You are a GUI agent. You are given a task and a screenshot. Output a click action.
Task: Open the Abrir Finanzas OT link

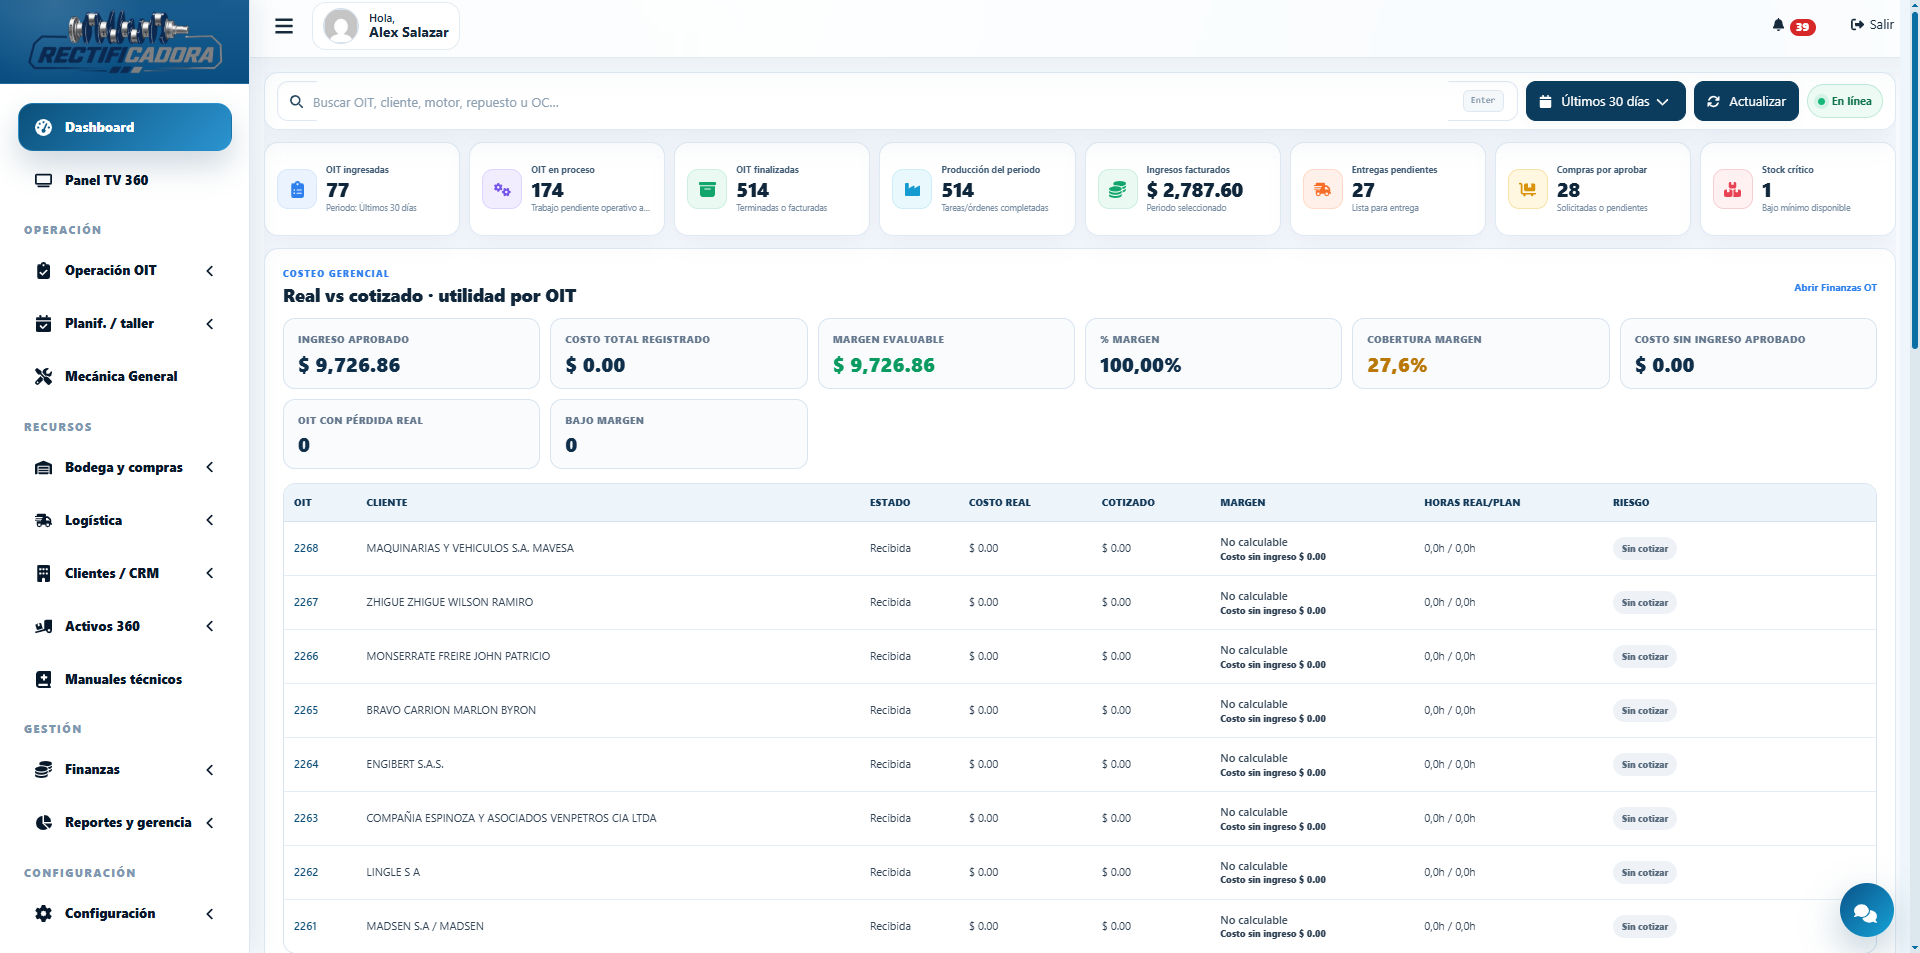(x=1835, y=288)
